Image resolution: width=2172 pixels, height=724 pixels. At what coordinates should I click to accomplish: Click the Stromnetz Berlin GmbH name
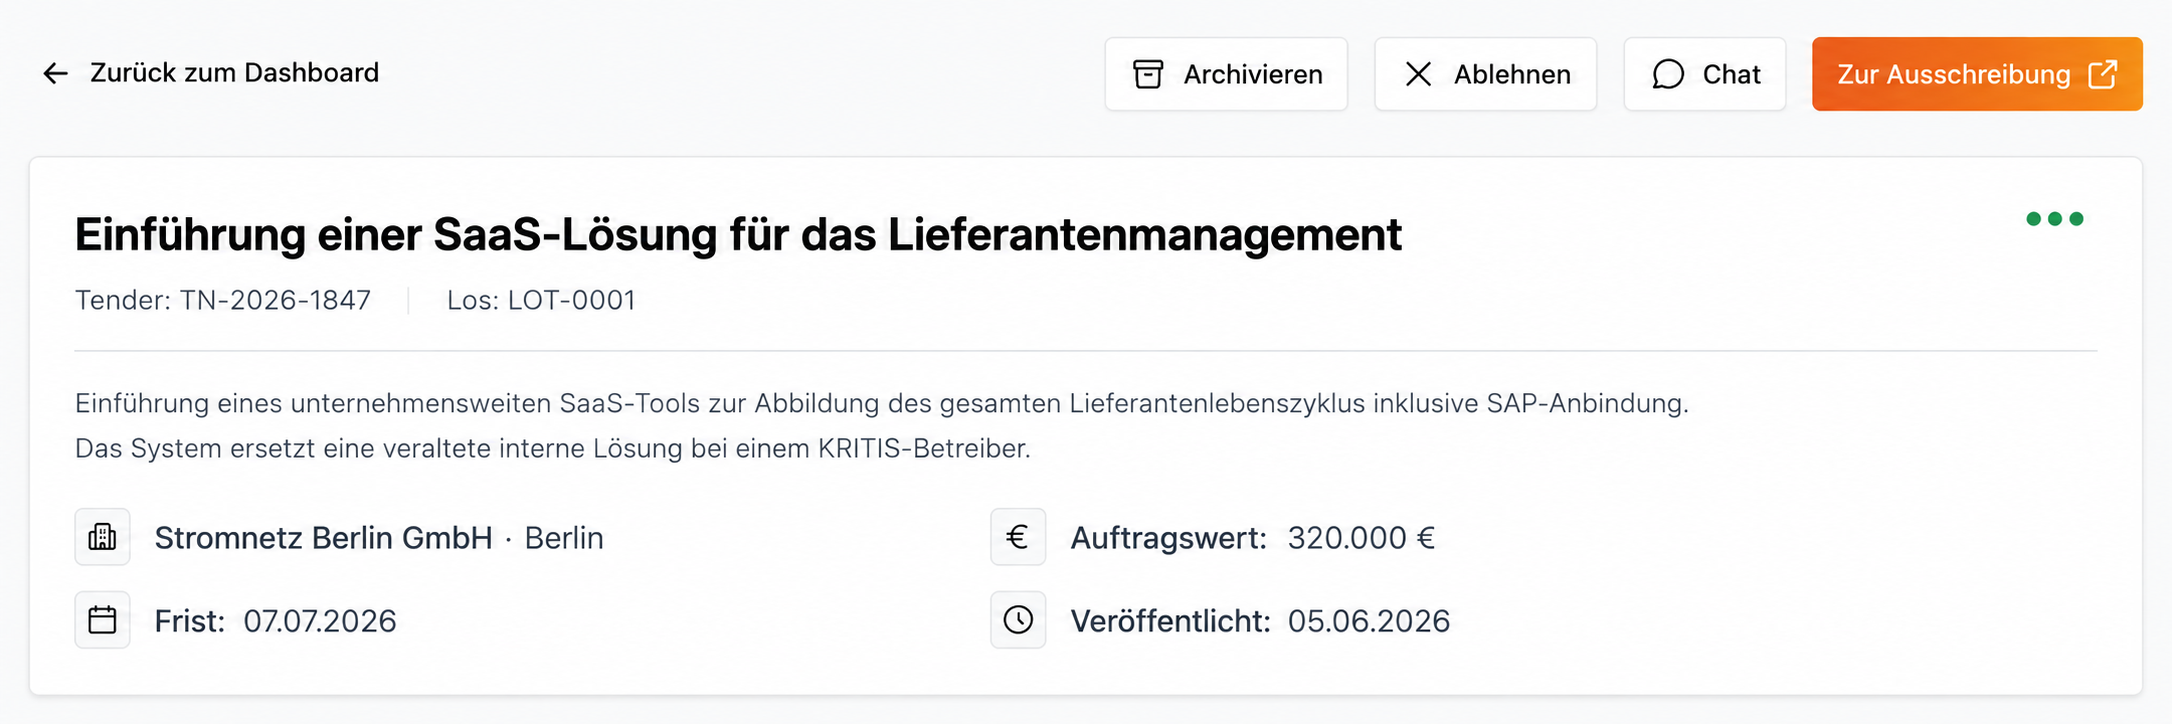323,538
